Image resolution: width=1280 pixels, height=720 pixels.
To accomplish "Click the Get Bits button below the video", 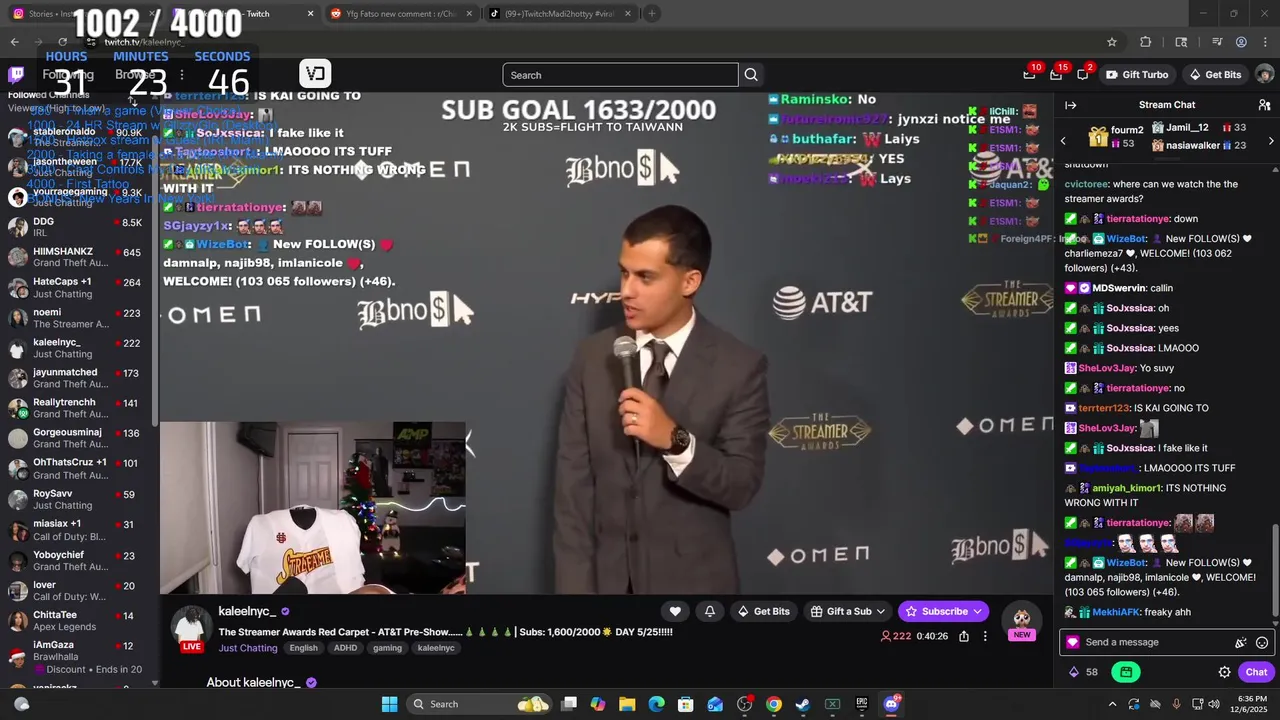I will [x=763, y=611].
